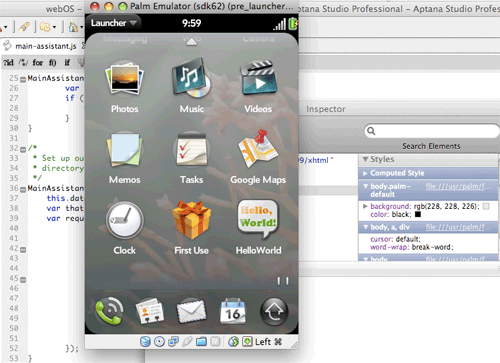Viewport: 500px width, 363px height.
Task: Click the globe mouse-integration icon in emulator status bar
Action: tap(233, 342)
